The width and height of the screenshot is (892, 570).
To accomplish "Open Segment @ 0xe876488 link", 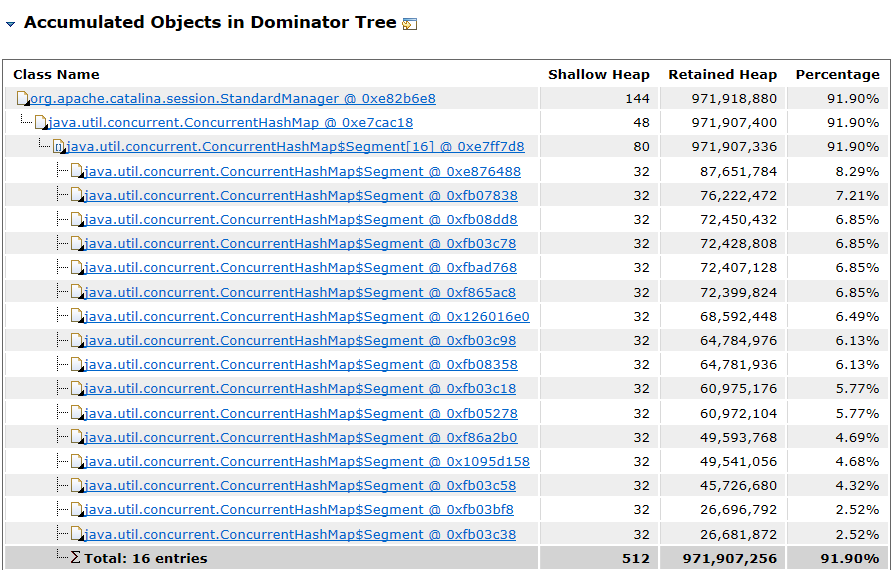I will [303, 171].
